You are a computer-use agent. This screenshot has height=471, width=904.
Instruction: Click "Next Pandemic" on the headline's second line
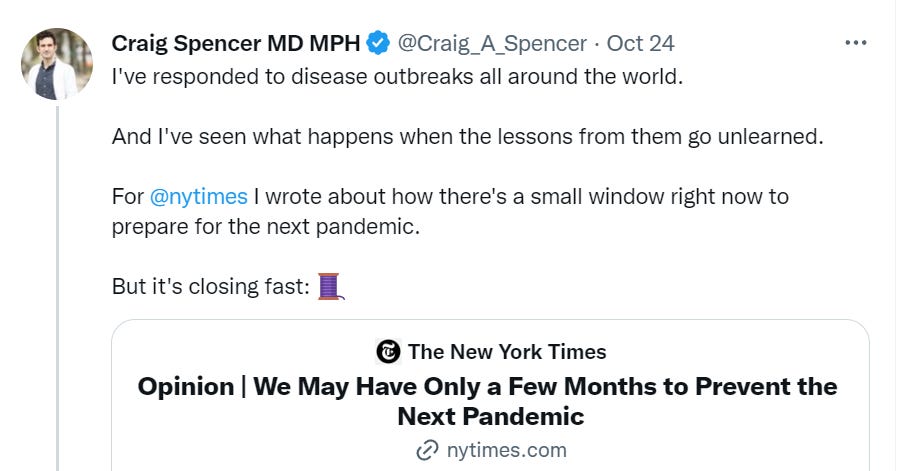[490, 416]
